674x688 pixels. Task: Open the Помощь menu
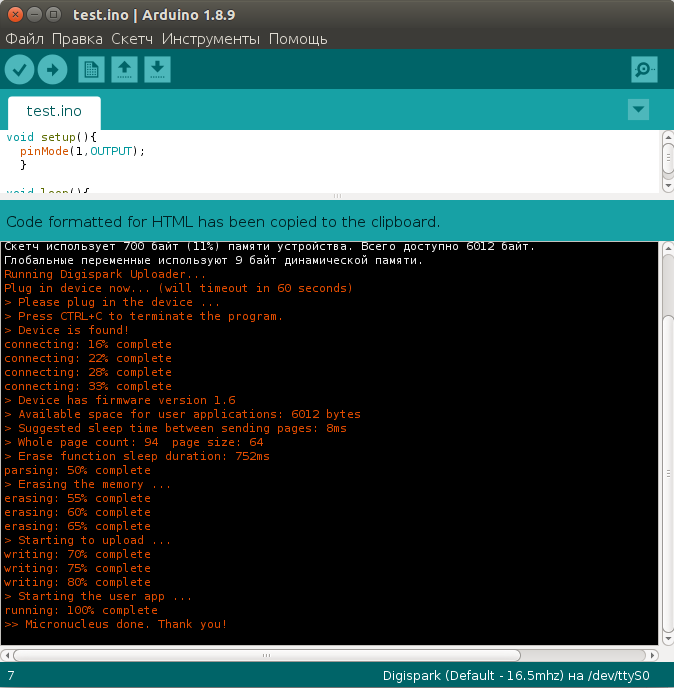pos(298,39)
